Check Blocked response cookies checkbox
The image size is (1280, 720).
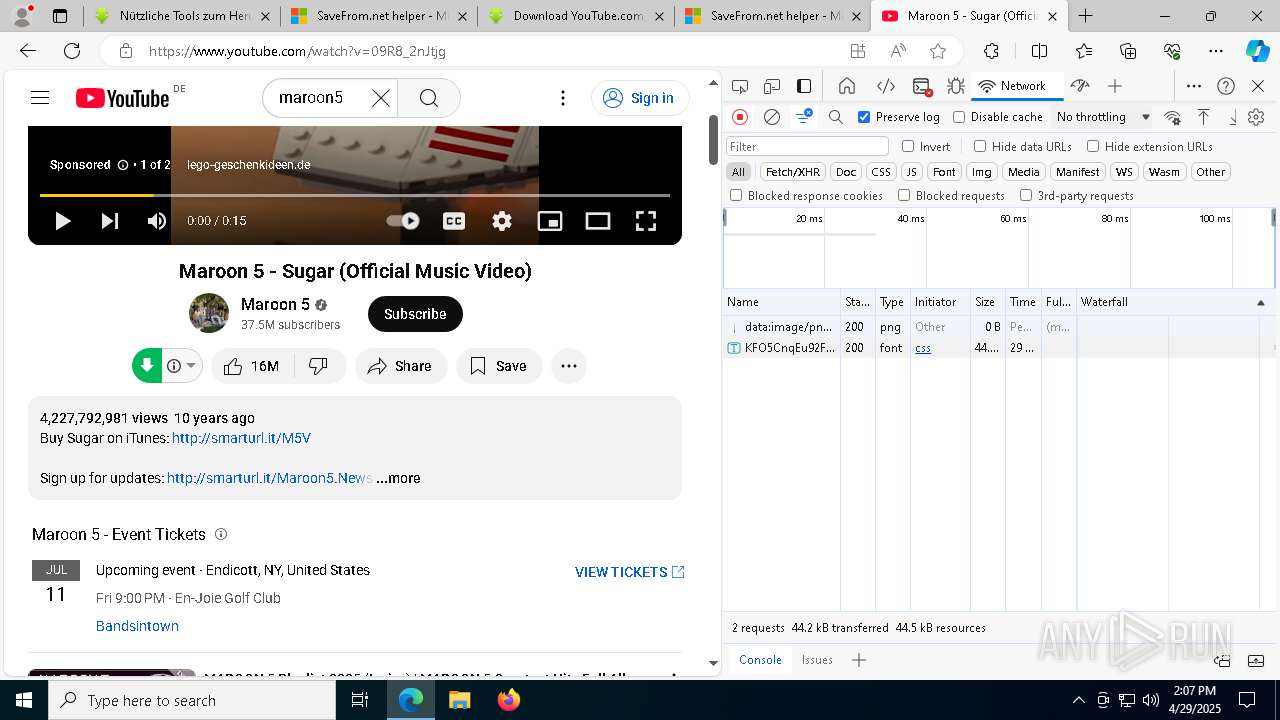[x=736, y=196]
